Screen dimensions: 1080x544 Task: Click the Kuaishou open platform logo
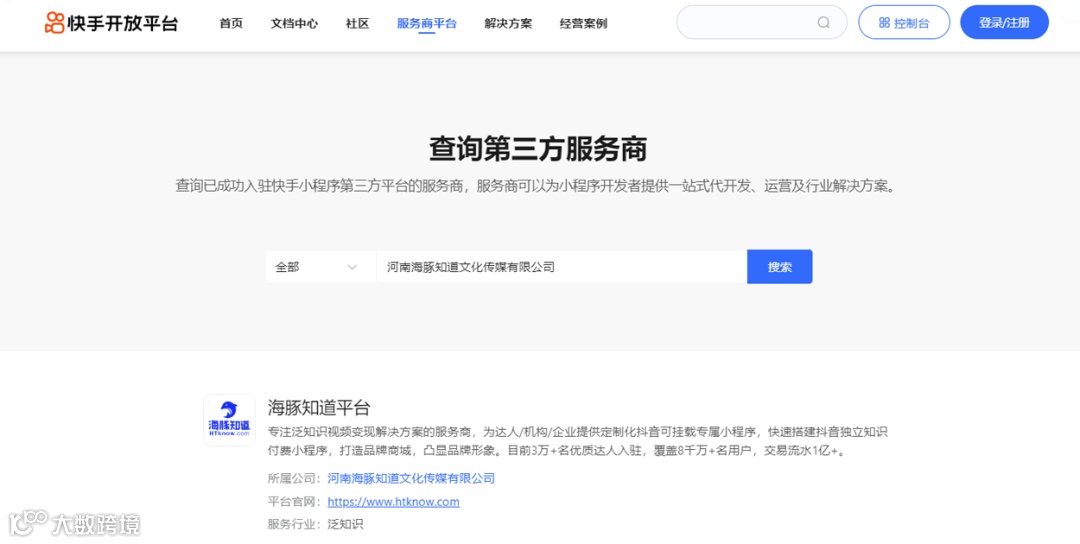coord(111,23)
